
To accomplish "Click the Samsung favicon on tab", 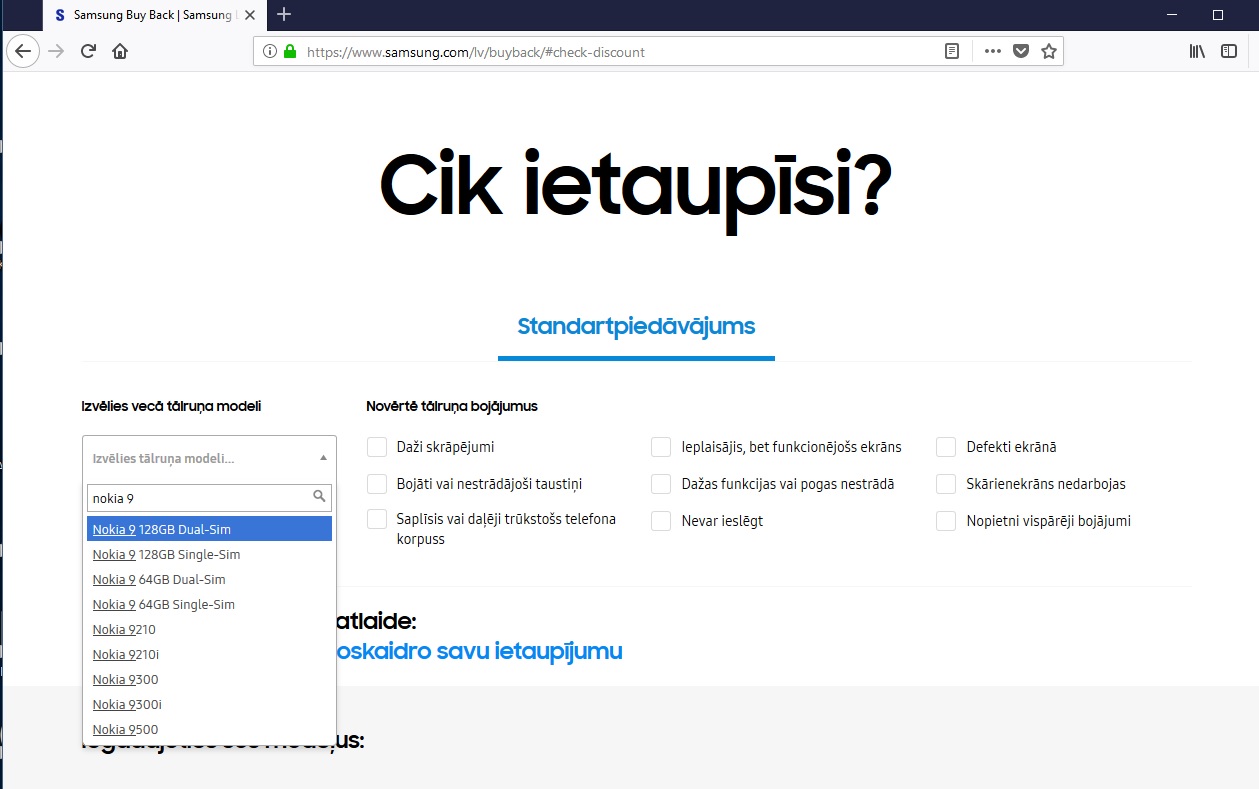I will (x=60, y=15).
